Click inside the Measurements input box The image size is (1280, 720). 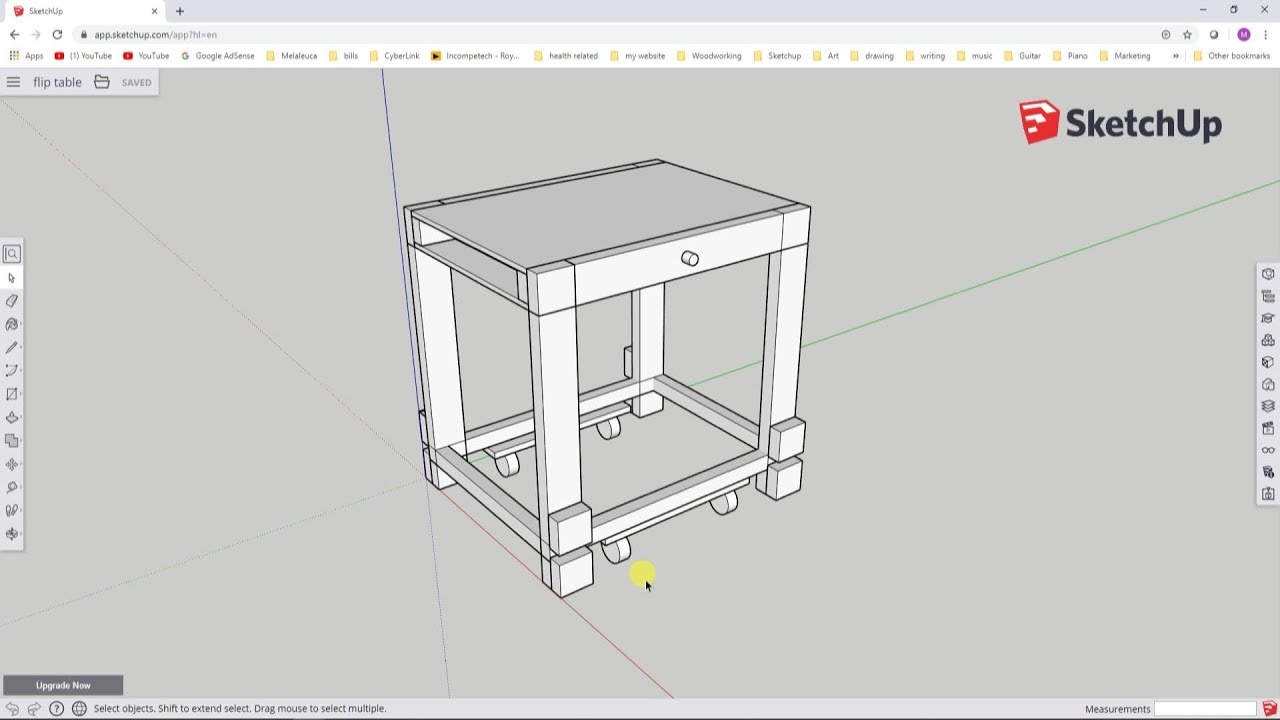[x=1205, y=709]
